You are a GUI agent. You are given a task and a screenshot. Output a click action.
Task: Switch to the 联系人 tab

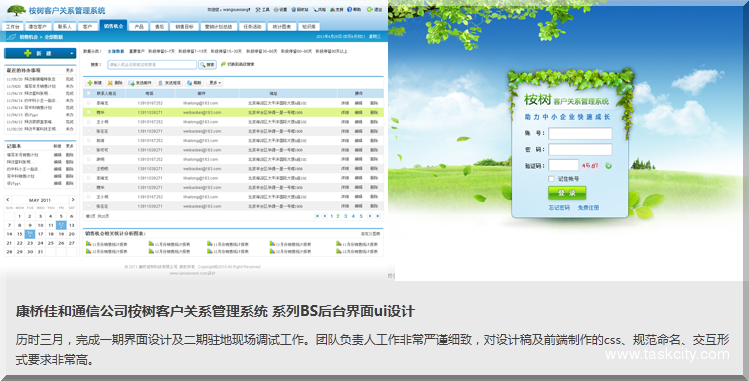click(64, 27)
